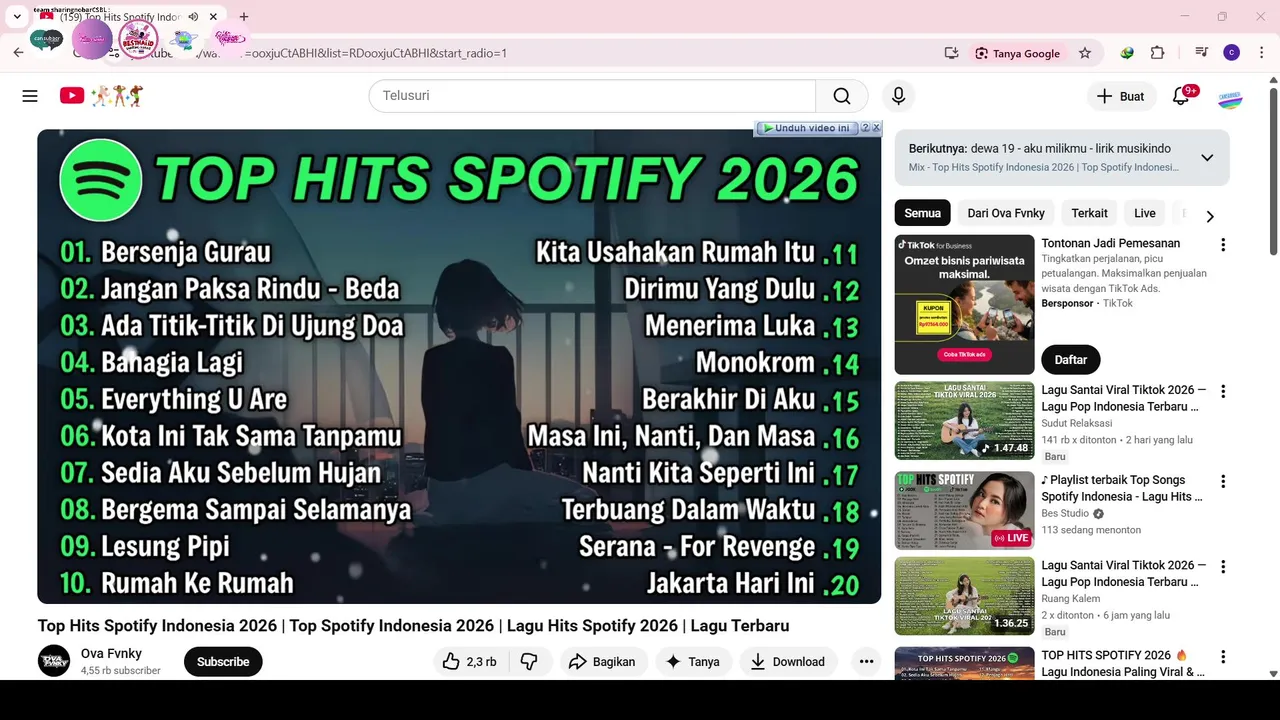The width and height of the screenshot is (1280, 720).
Task: Open the YouTube account avatar menu
Action: click(1230, 98)
